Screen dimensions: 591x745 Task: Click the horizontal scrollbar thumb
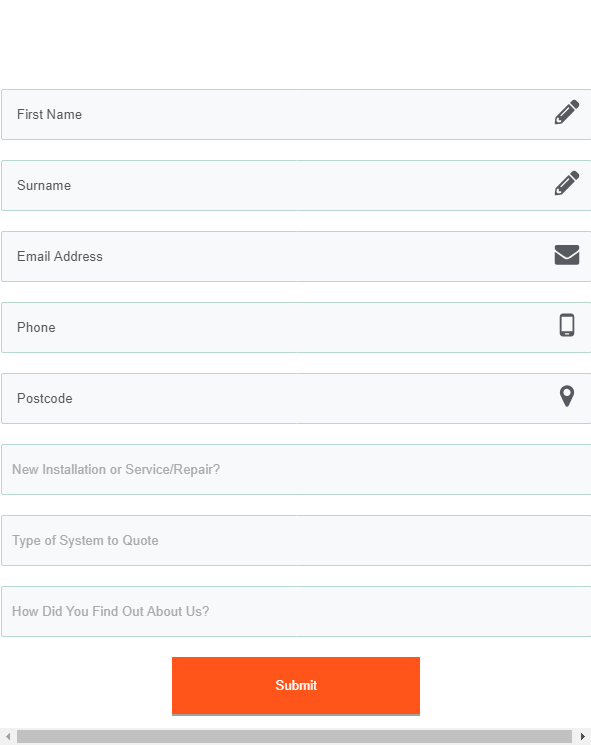pos(295,736)
